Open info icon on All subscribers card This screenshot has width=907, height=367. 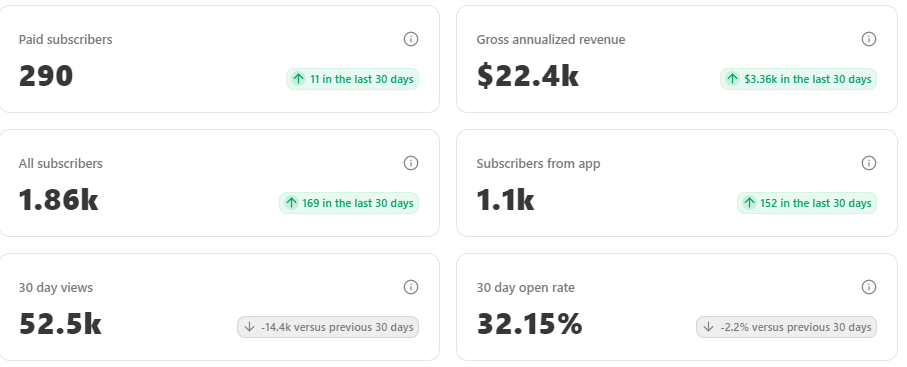point(411,163)
